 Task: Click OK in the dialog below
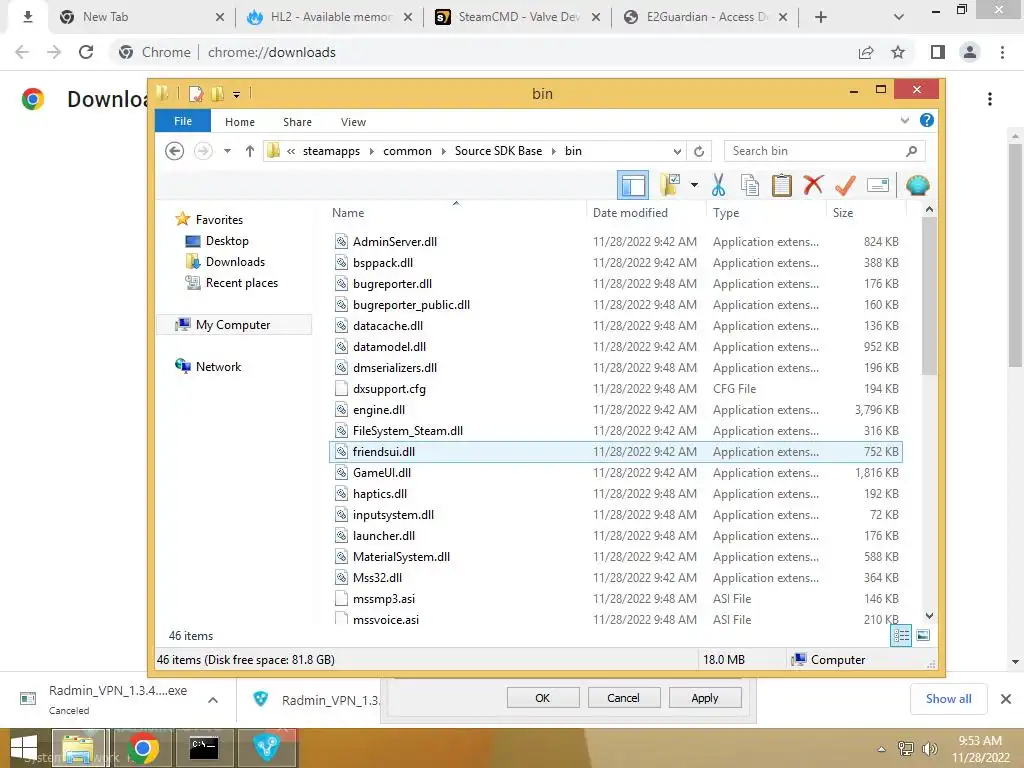[543, 698]
